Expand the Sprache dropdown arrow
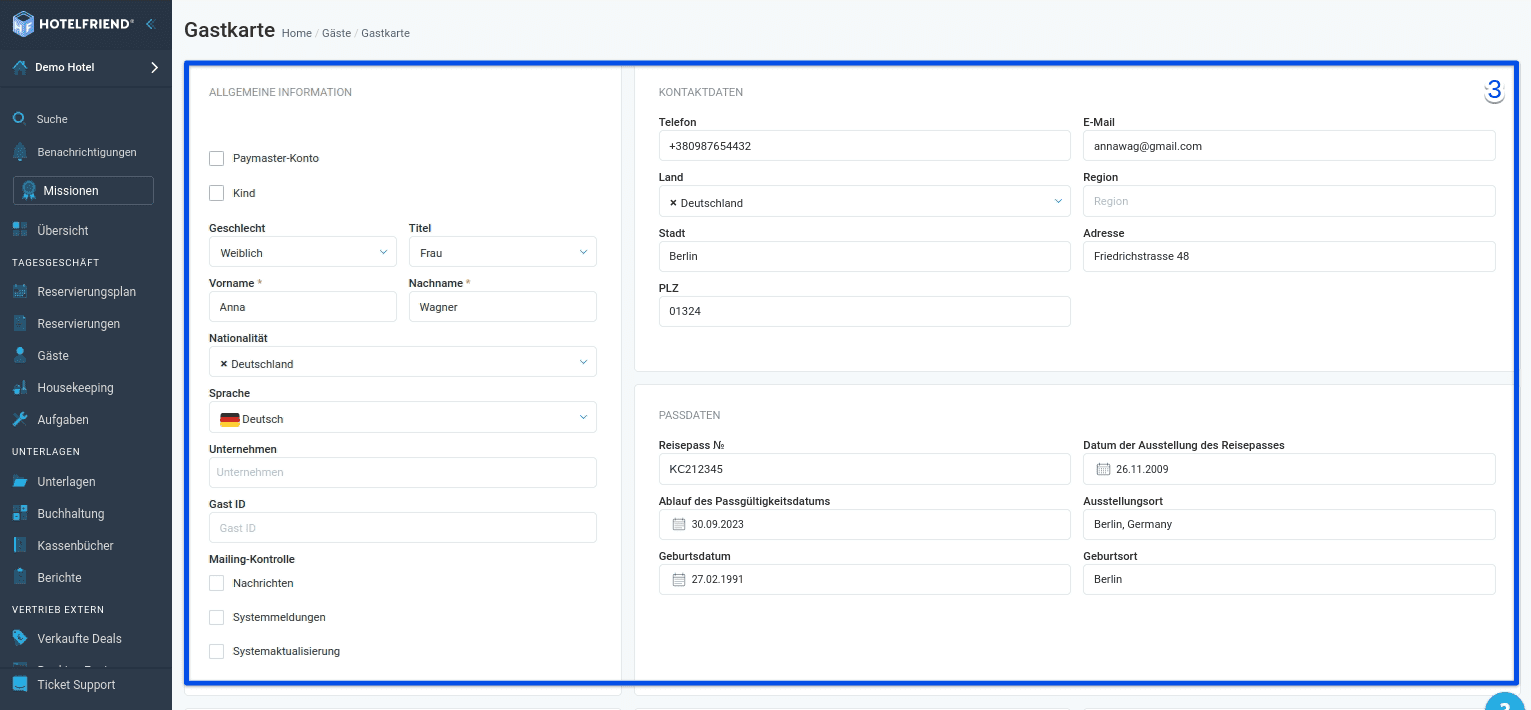 583,417
